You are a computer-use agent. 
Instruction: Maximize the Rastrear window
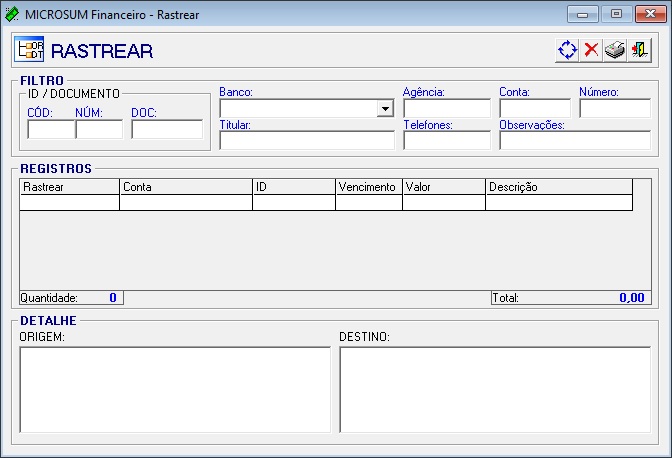[x=616, y=14]
